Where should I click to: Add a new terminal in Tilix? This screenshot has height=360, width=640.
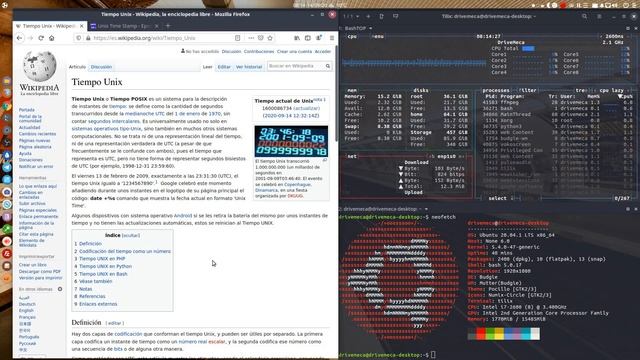pyautogui.click(x=368, y=16)
